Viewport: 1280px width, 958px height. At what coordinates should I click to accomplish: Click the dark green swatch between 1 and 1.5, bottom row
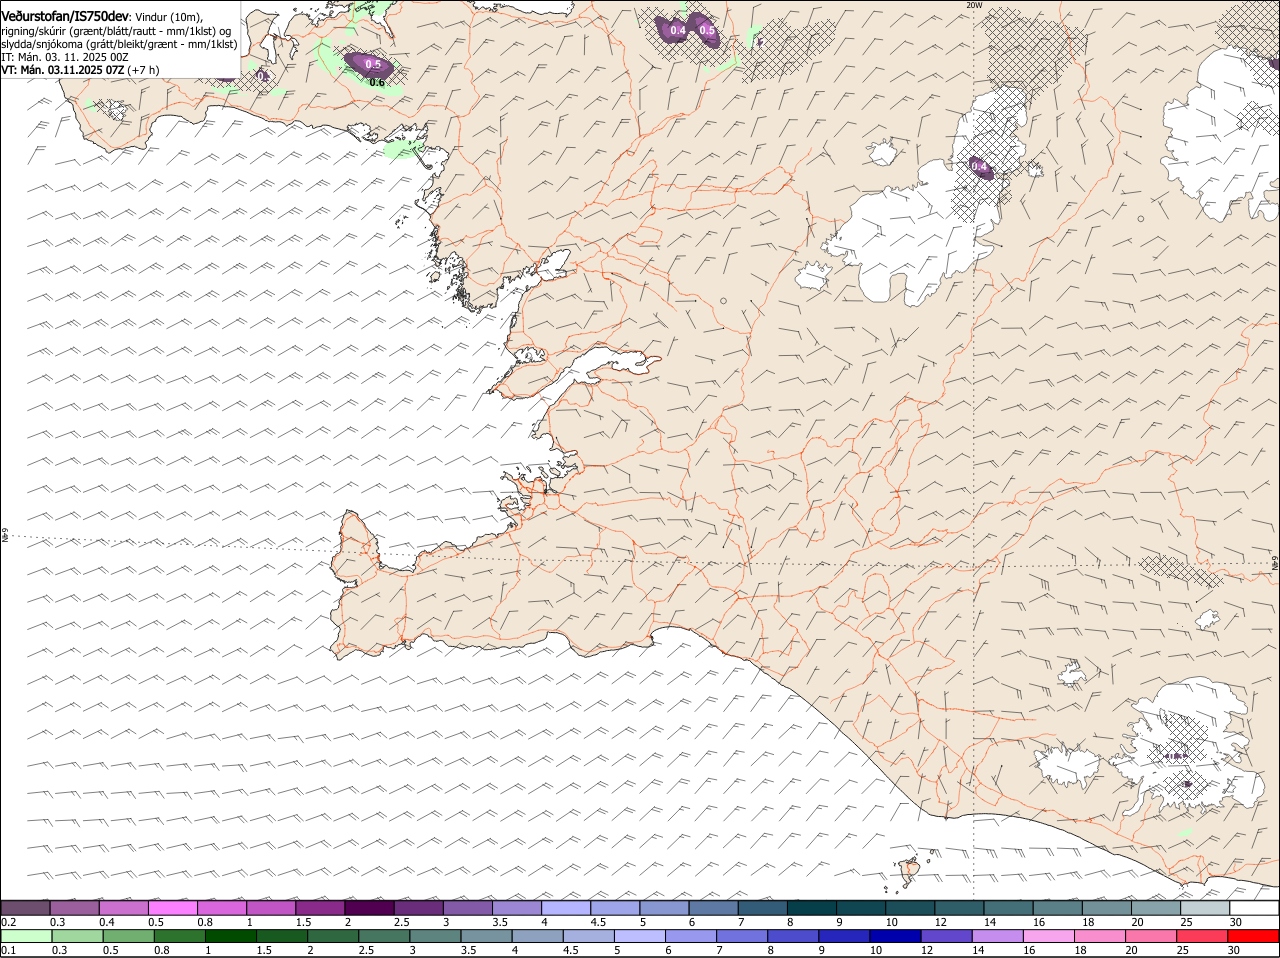(229, 936)
